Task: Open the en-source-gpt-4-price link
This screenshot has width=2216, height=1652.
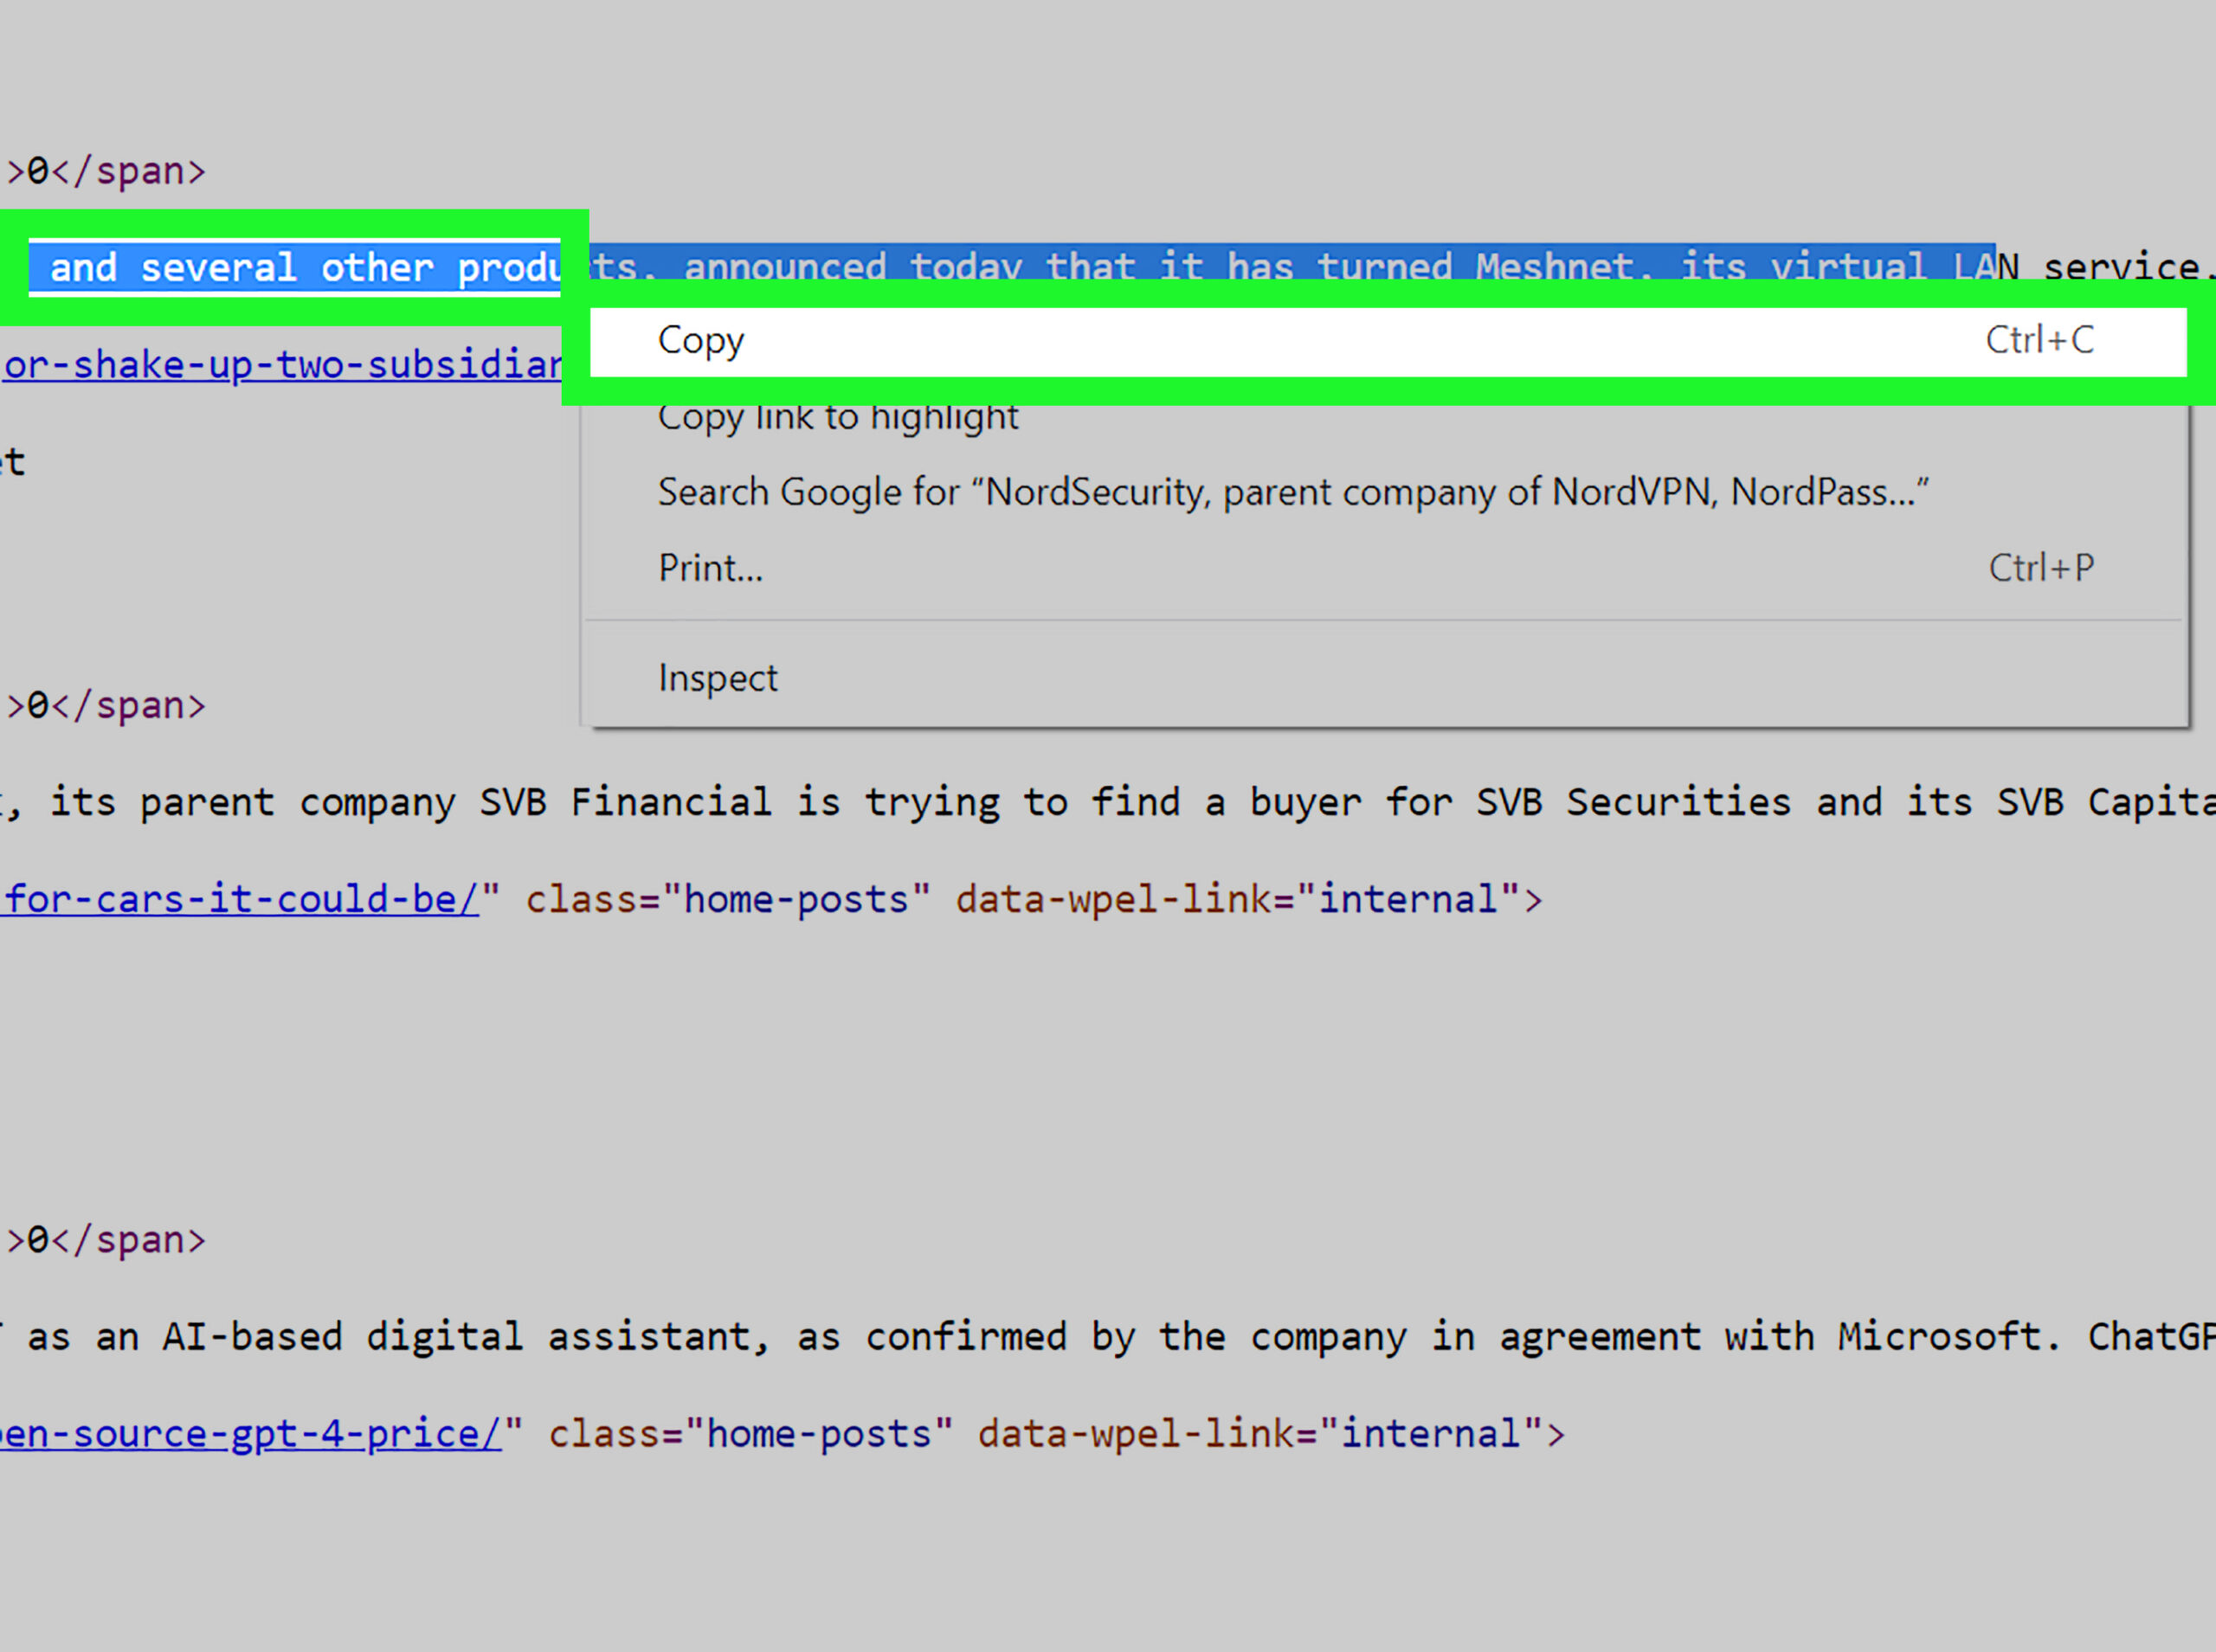Action: pyautogui.click(x=250, y=1433)
